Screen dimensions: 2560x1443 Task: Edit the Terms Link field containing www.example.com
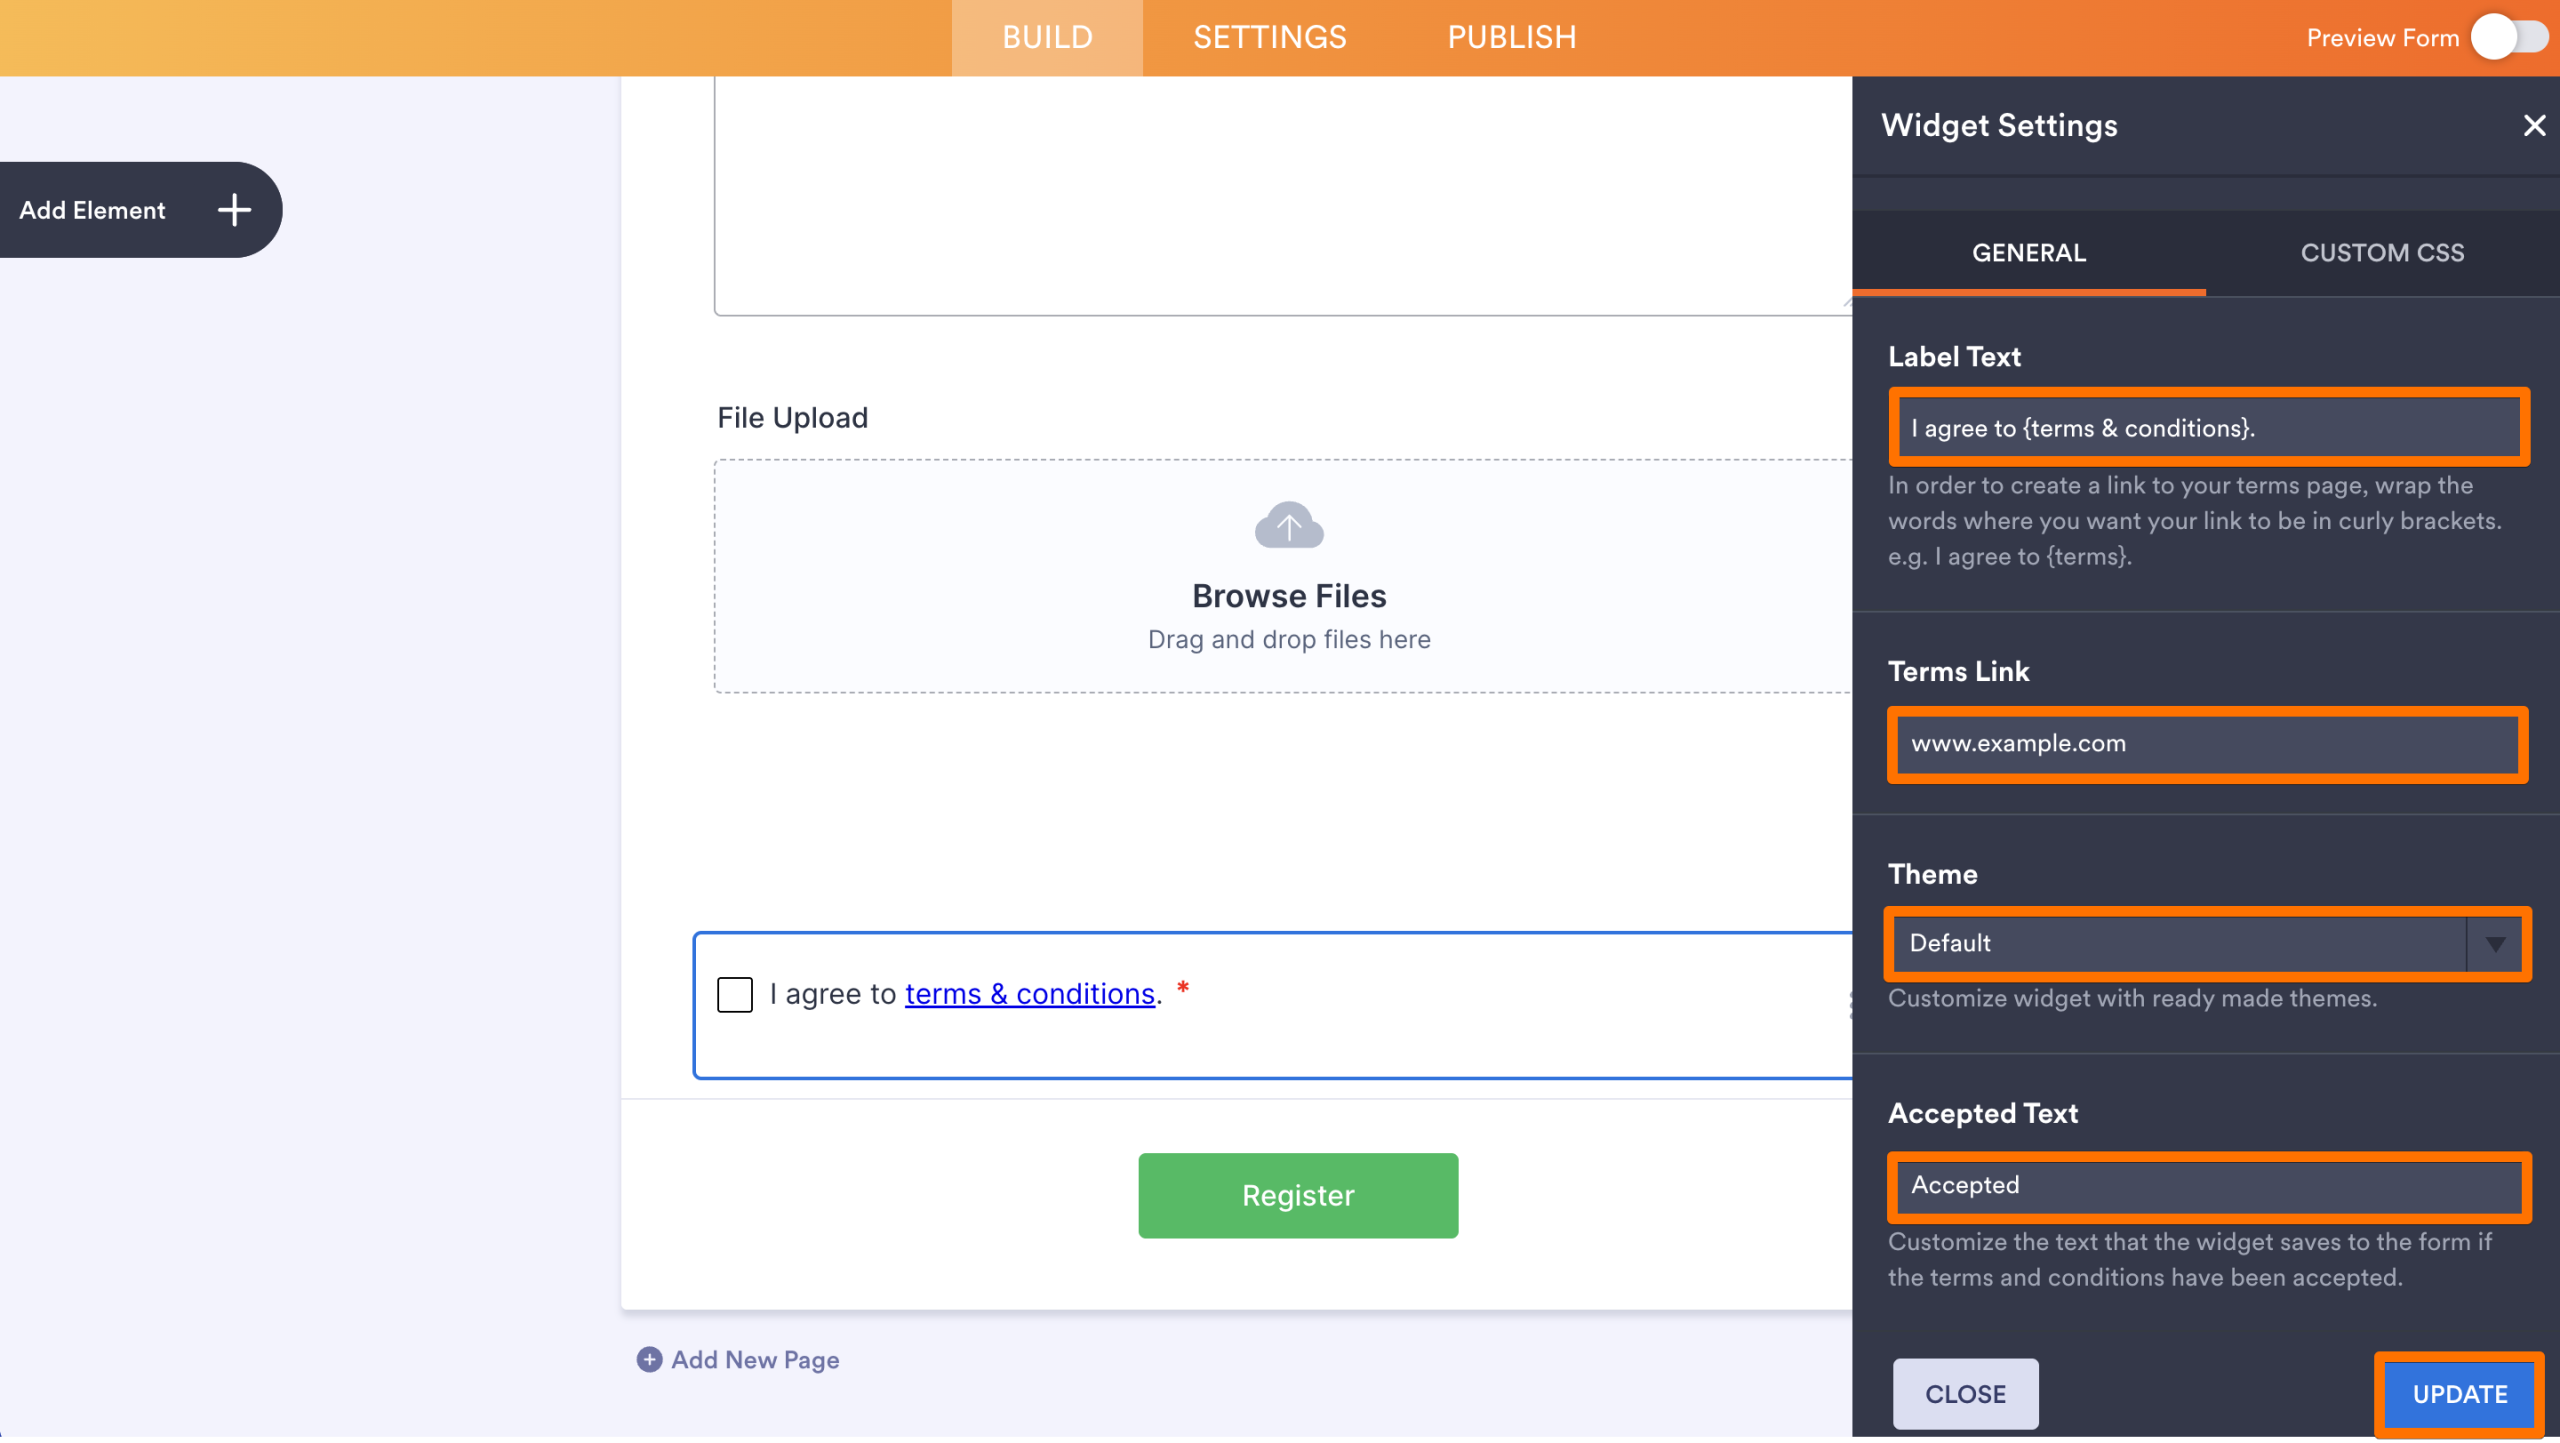pyautogui.click(x=2207, y=744)
